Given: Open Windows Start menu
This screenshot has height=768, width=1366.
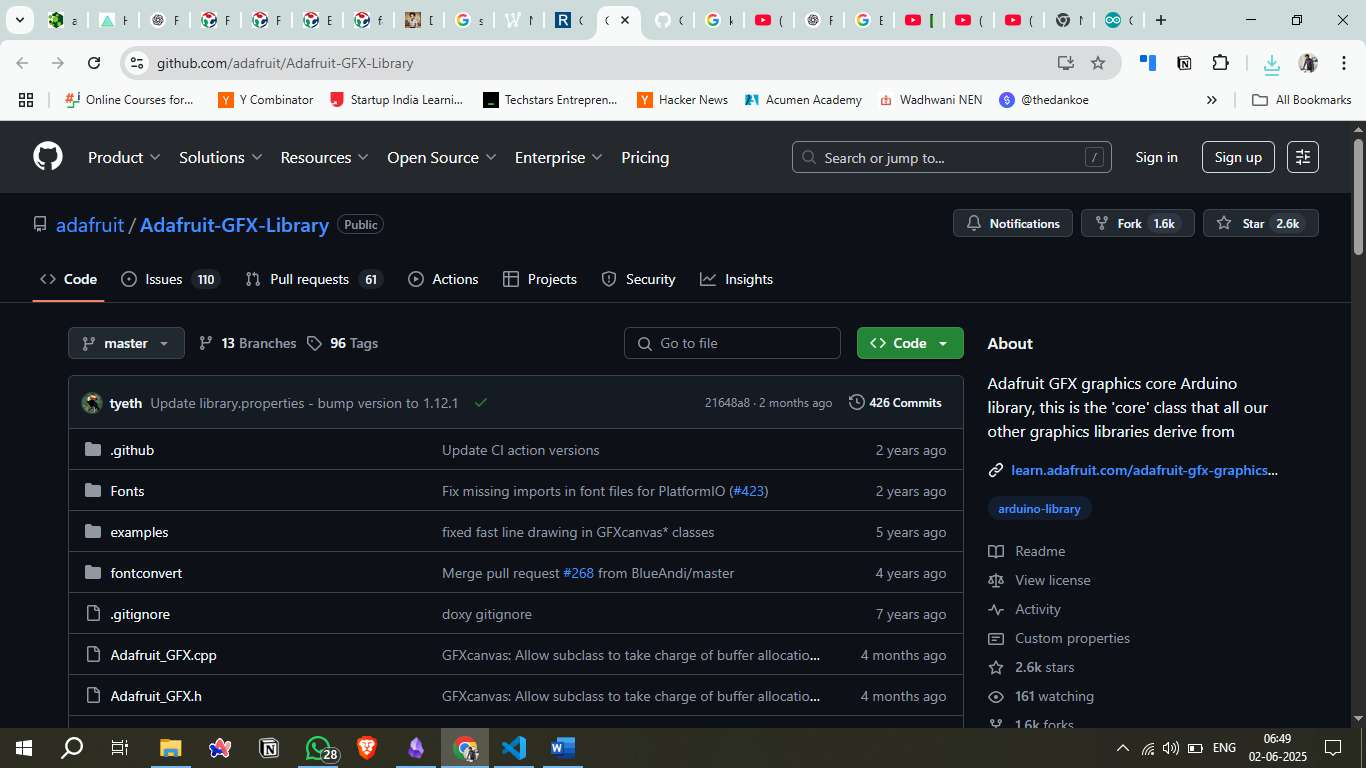Looking at the screenshot, I should [x=24, y=748].
